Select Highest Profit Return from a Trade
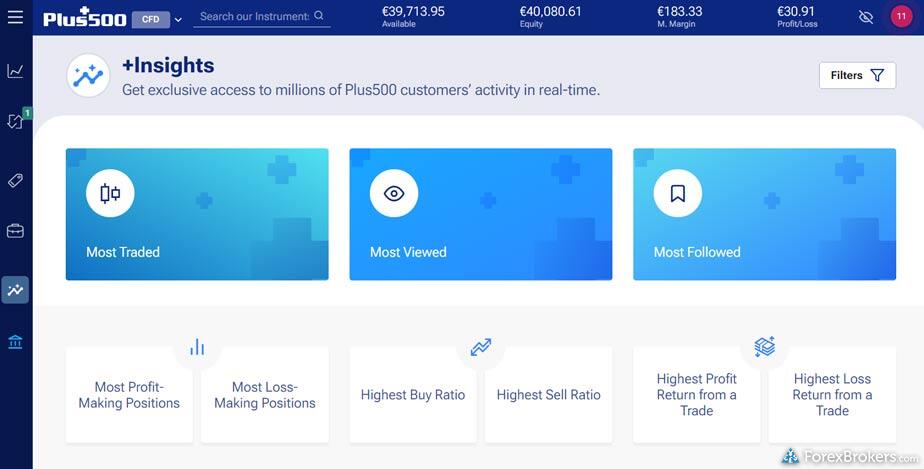Image resolution: width=924 pixels, height=469 pixels. (697, 395)
